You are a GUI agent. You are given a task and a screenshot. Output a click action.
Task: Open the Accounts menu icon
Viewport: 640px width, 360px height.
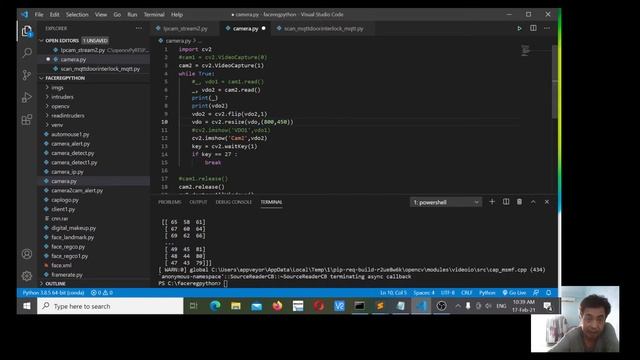click(27, 254)
